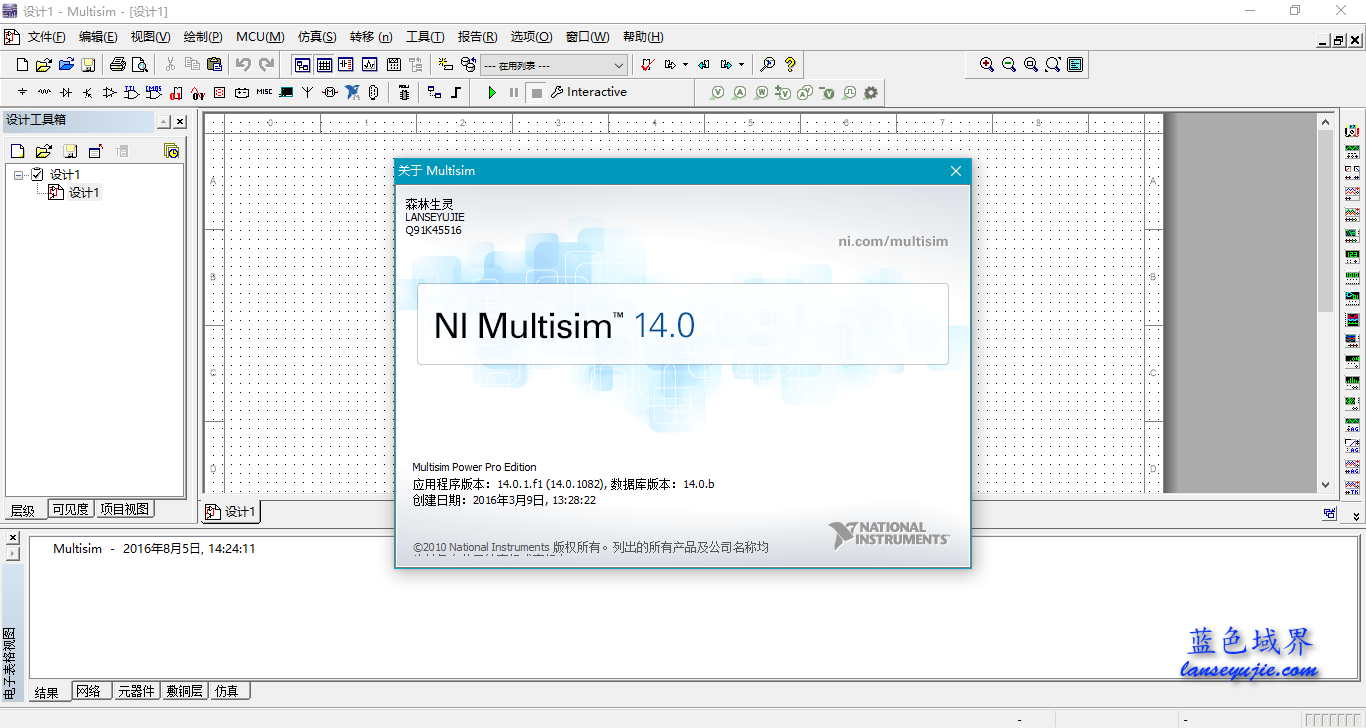Place a CMOS component

pos(154,92)
